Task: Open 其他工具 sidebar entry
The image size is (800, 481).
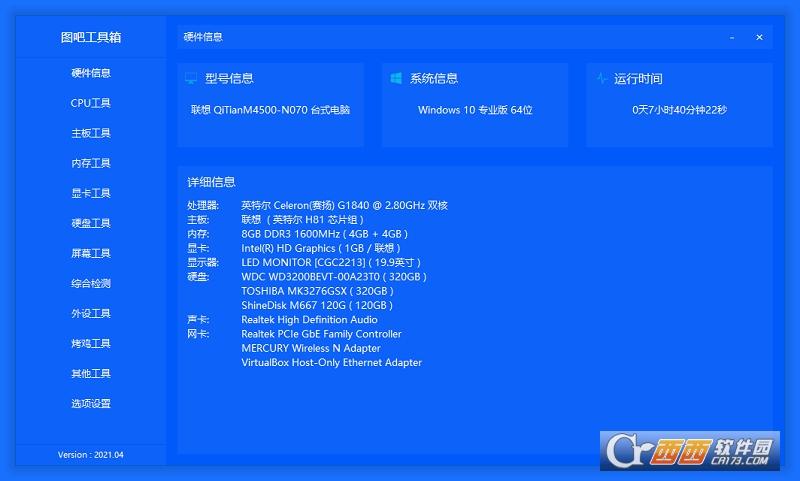Action: click(x=91, y=374)
